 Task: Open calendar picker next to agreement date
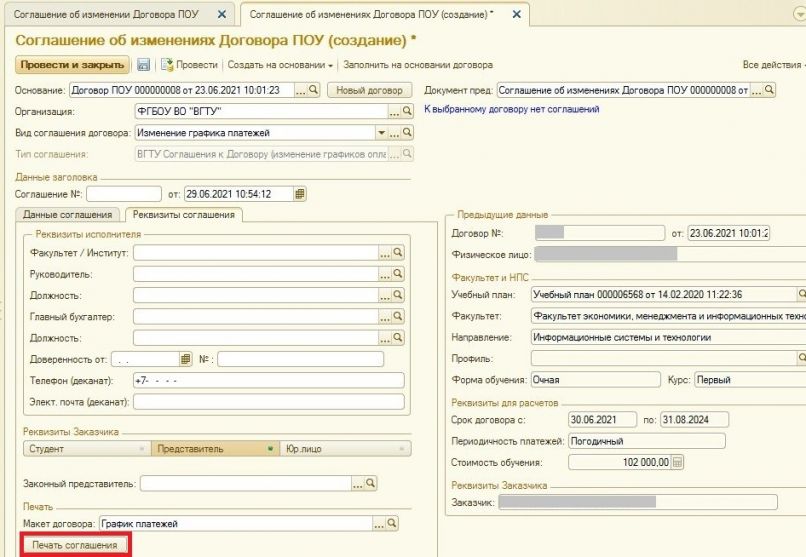tap(300, 194)
